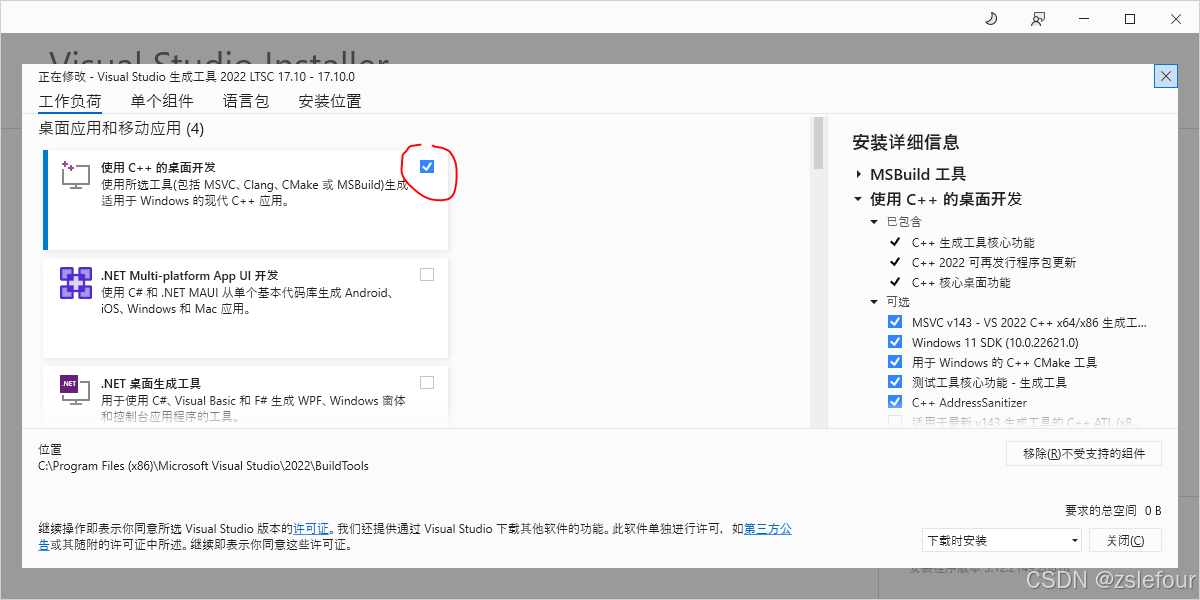Image resolution: width=1200 pixels, height=600 pixels.
Task: Switch to the 单个组件 tab
Action: [162, 101]
